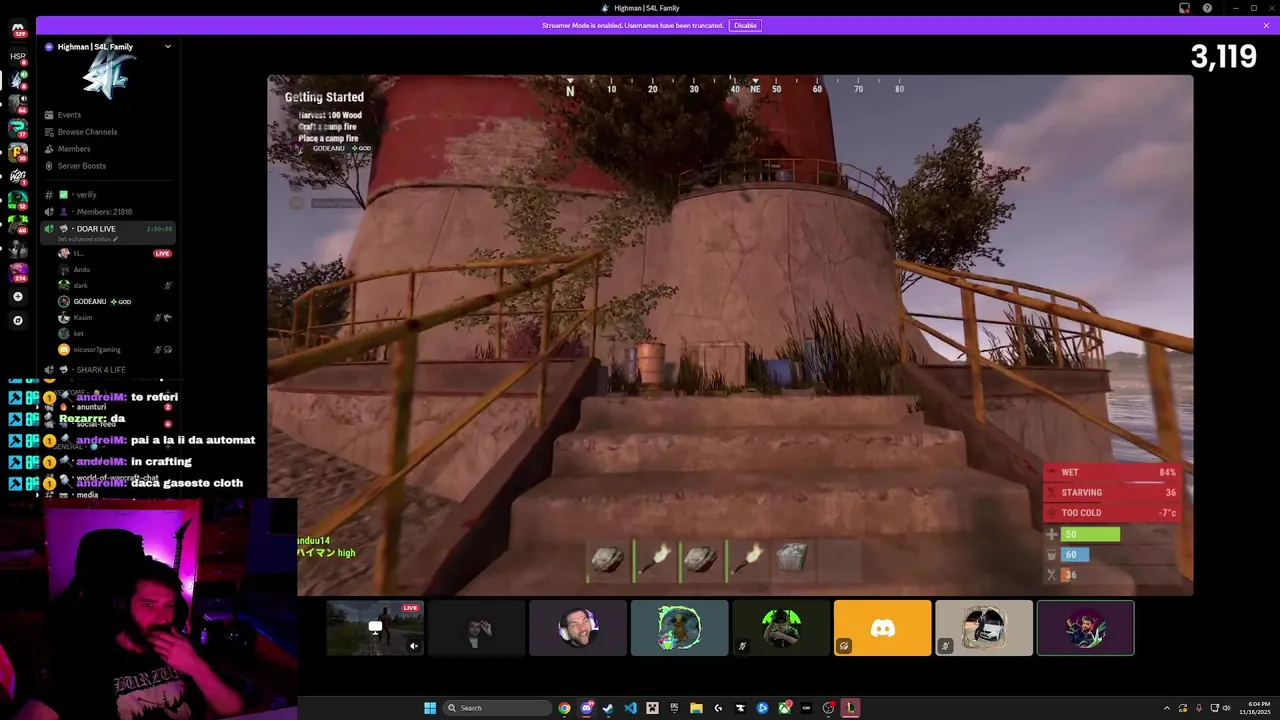
Task: Select Members: 21818 voice channel
Action: [107, 212]
